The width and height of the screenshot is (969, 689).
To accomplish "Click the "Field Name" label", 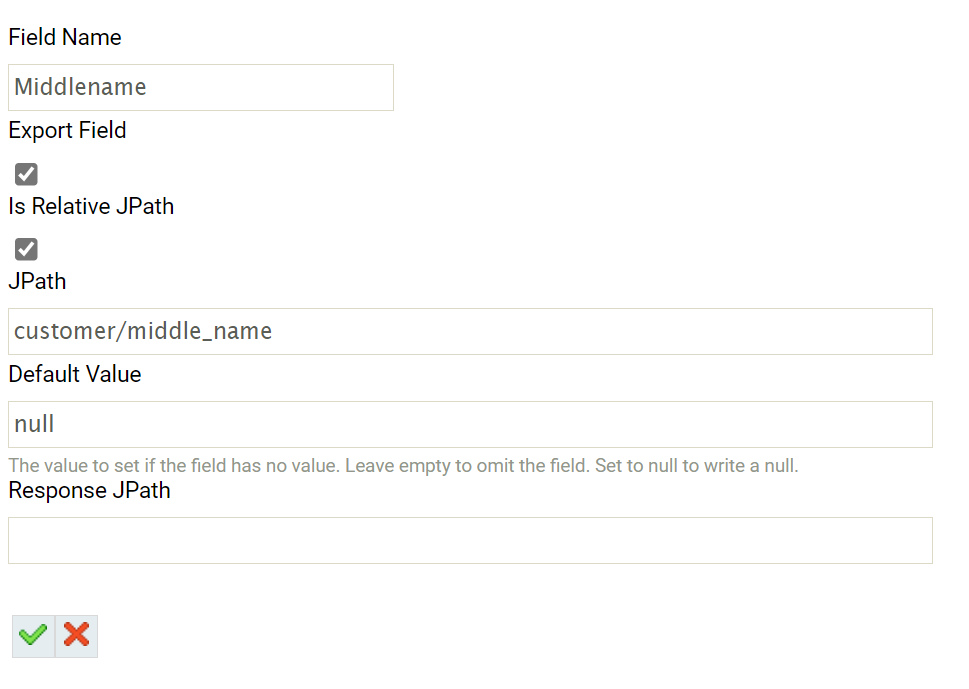I will coord(65,37).
